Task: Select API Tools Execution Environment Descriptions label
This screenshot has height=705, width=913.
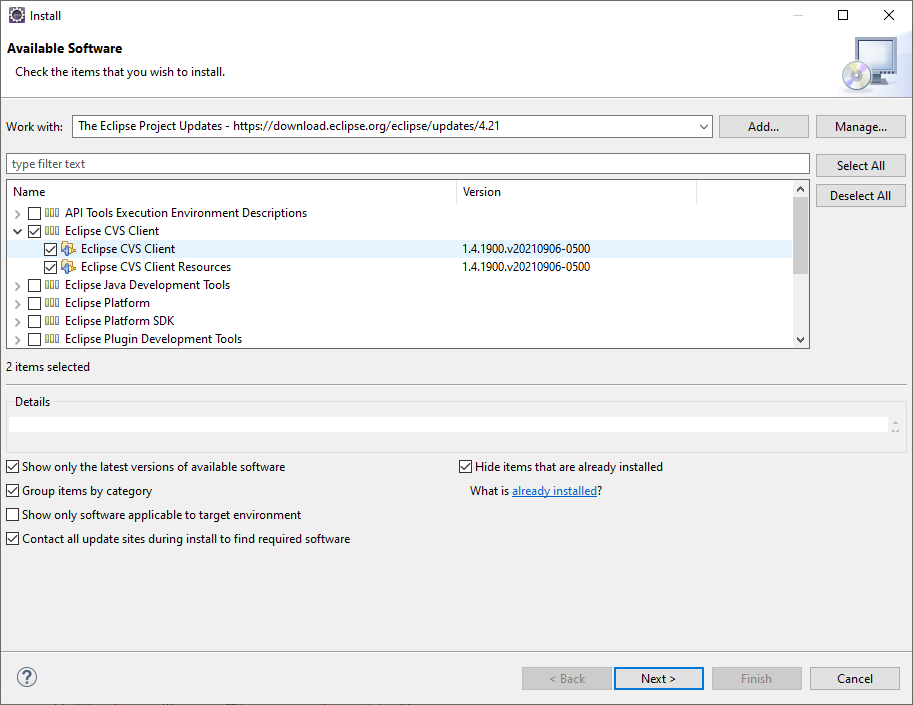Action: point(186,212)
